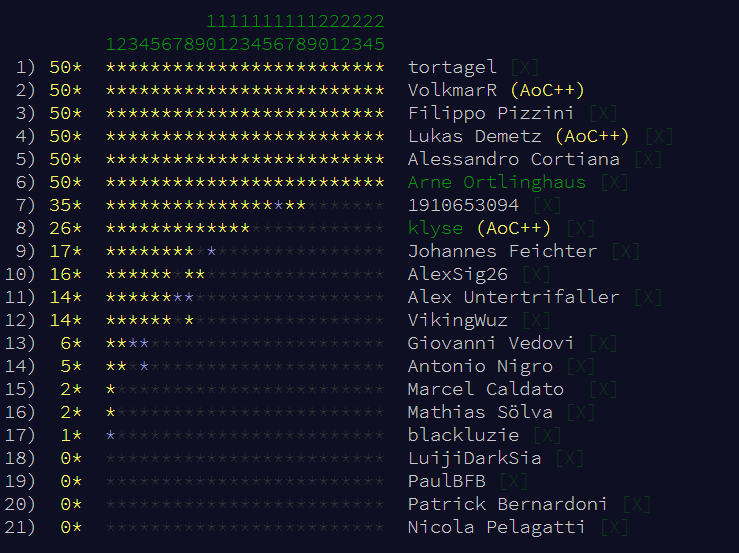The width and height of the screenshot is (739, 553).
Task: Remove Johannes Feichter via [X]
Action: (x=626, y=251)
